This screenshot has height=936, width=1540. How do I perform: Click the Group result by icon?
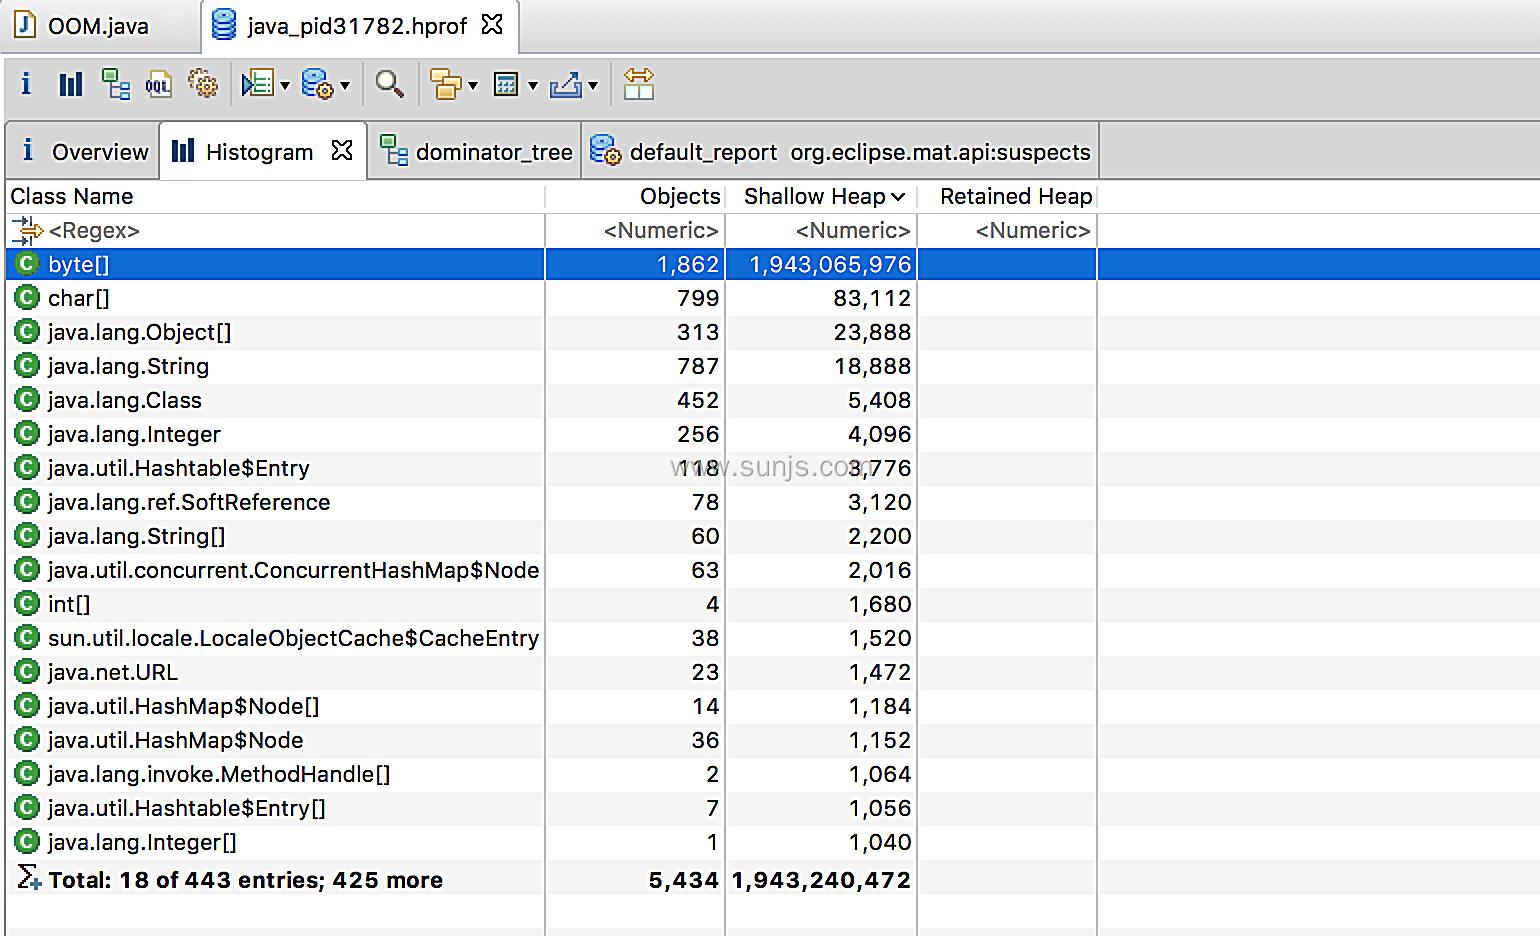(446, 84)
